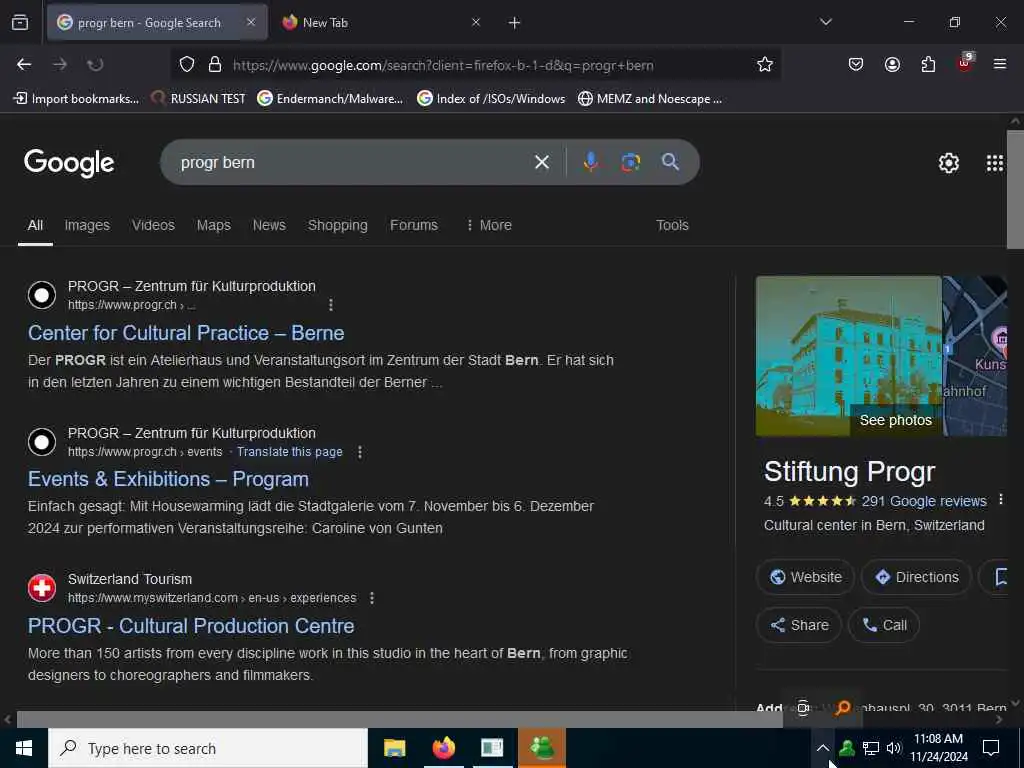Clear the search box text
The width and height of the screenshot is (1024, 768).
point(542,162)
